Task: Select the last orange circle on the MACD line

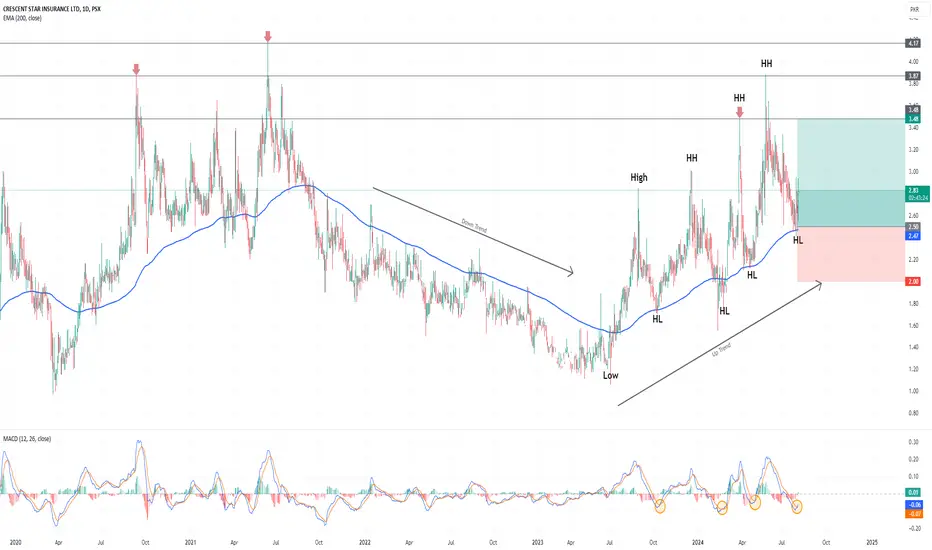Action: (x=796, y=507)
